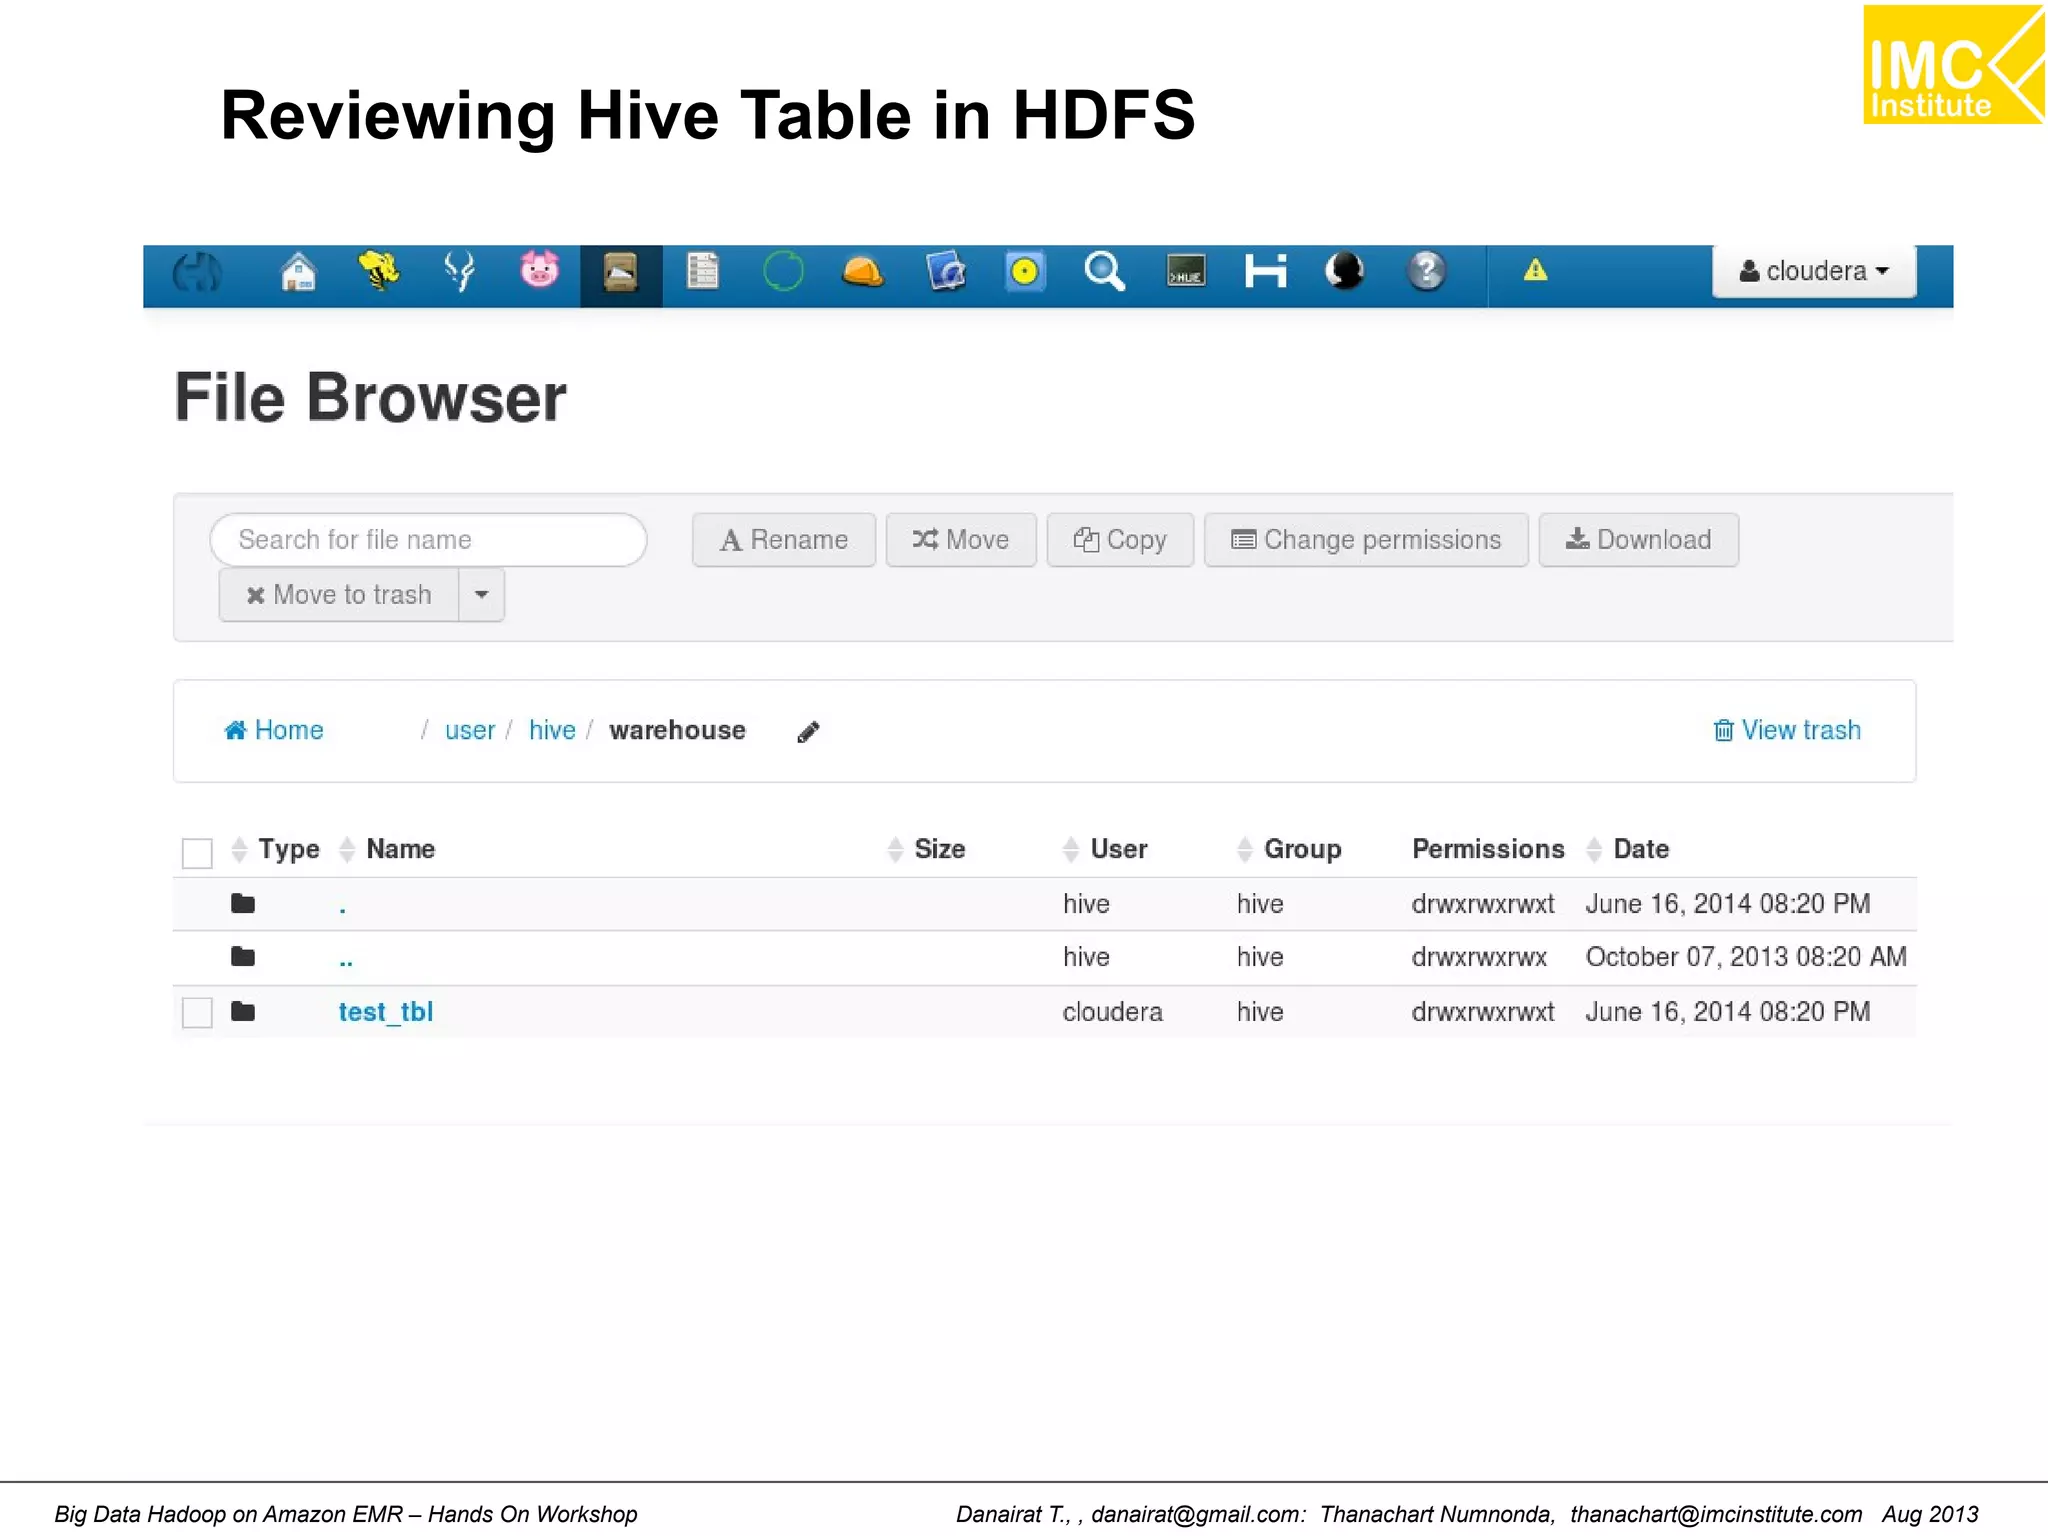Viewport: 2048px width, 1536px height.
Task: Open the Metastore tables document icon
Action: [x=702, y=271]
